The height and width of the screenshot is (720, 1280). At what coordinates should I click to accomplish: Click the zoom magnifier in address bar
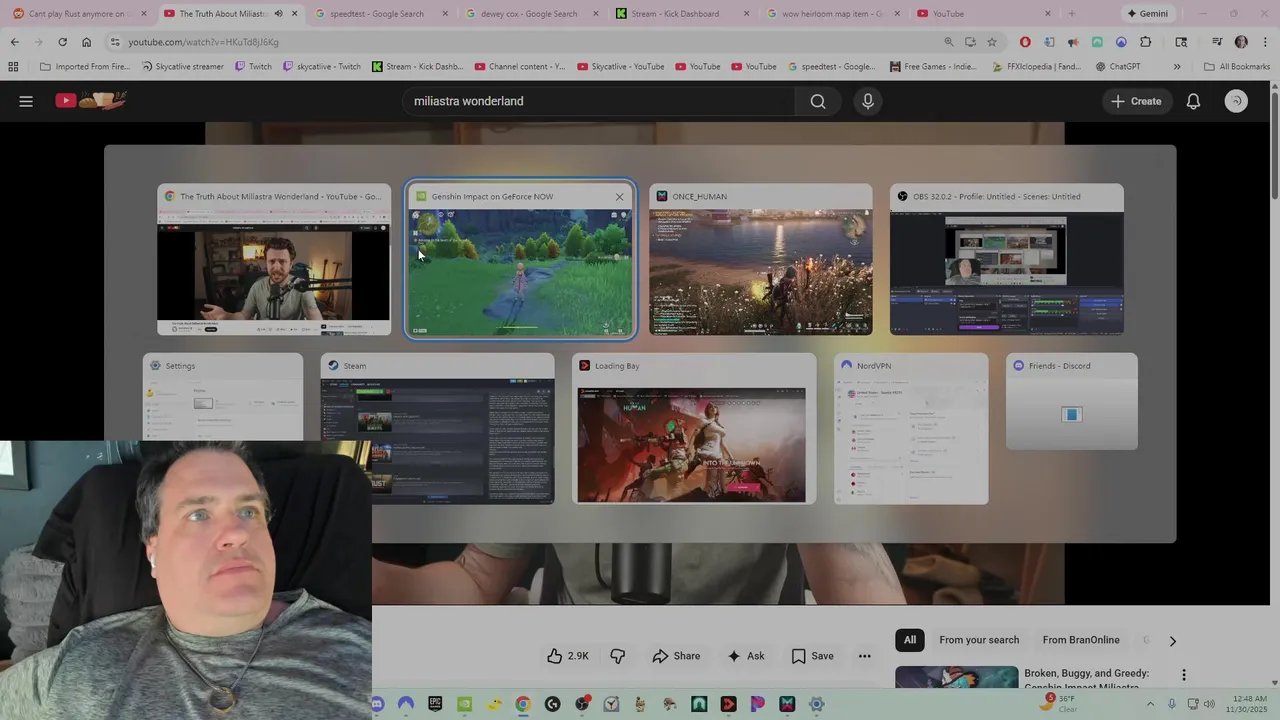[x=949, y=42]
